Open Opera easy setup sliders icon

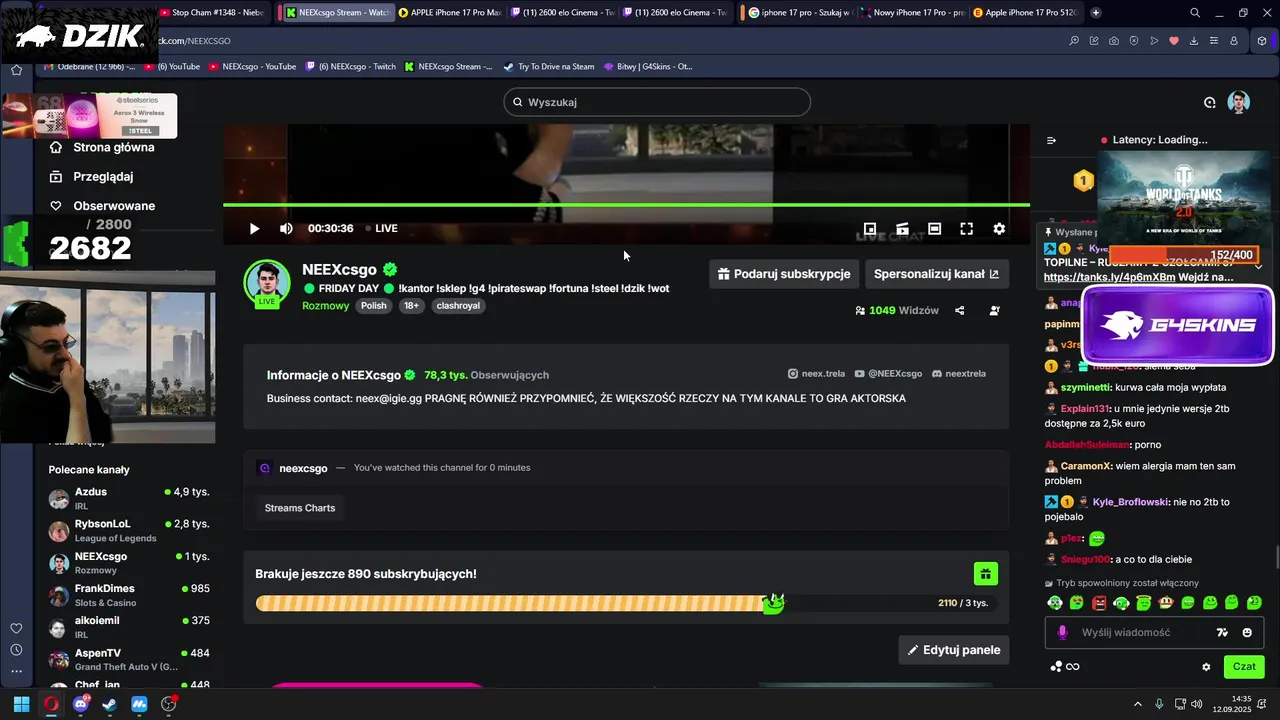(1214, 41)
